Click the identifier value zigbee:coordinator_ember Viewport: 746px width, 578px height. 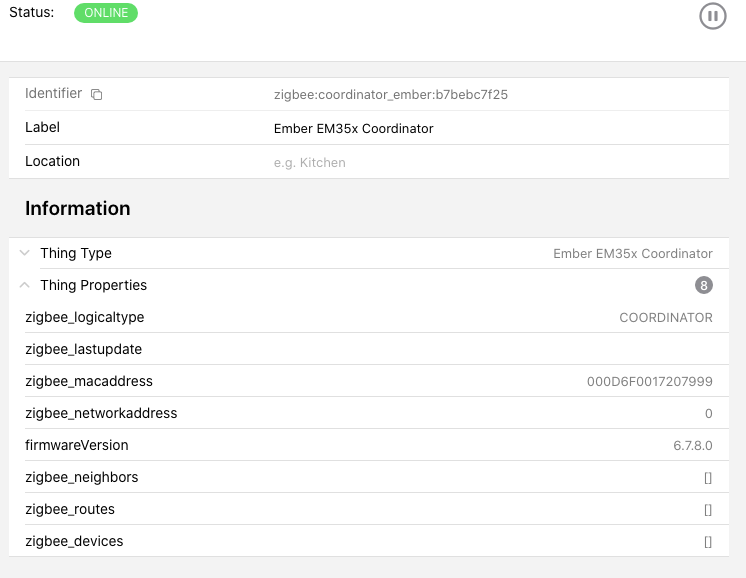(x=397, y=95)
